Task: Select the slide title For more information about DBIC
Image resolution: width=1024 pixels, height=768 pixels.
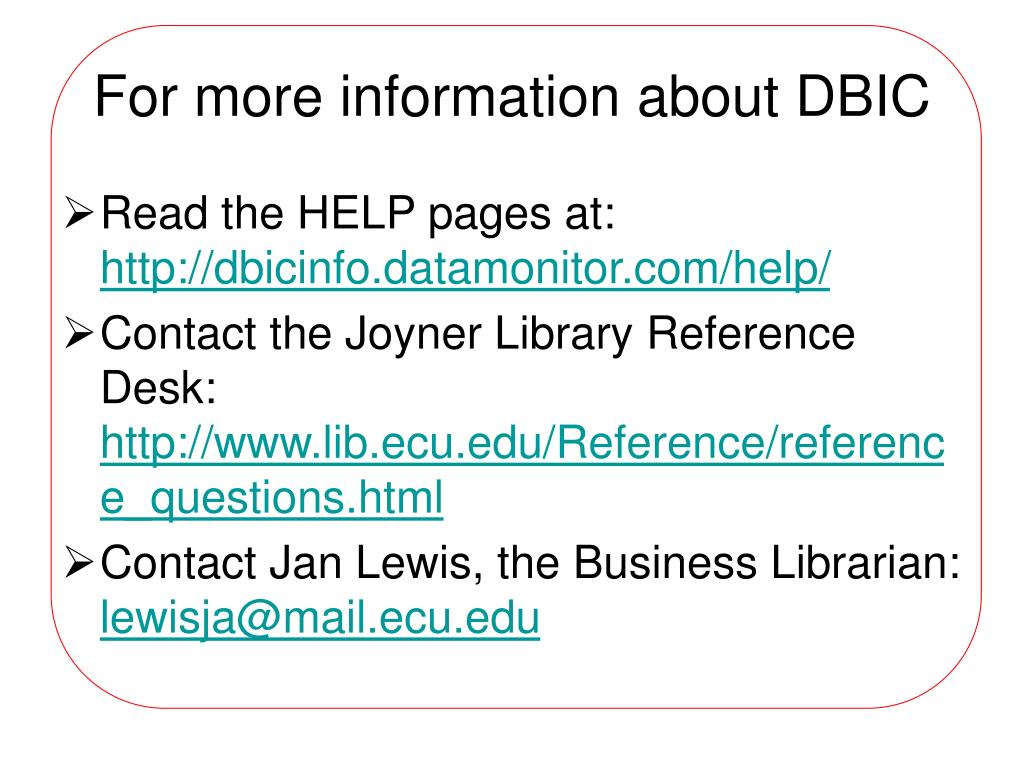Action: click(x=511, y=97)
